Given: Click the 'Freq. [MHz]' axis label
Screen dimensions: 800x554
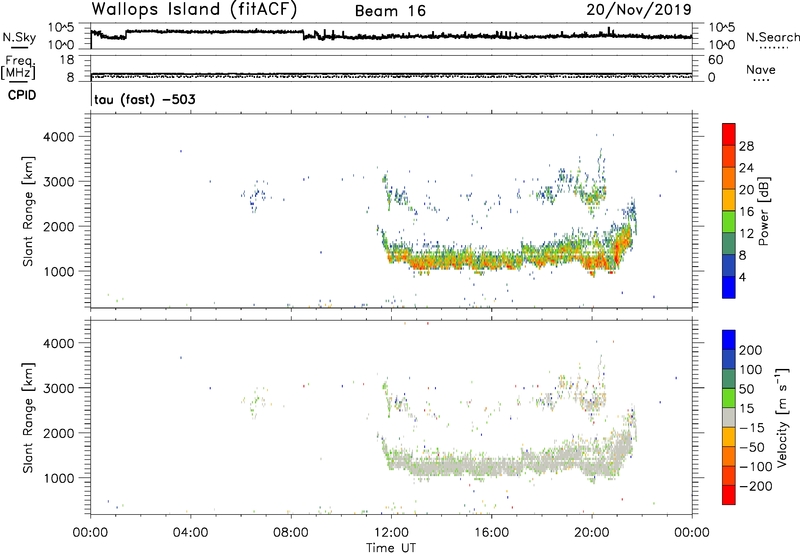Looking at the screenshot, I should 18,68.
